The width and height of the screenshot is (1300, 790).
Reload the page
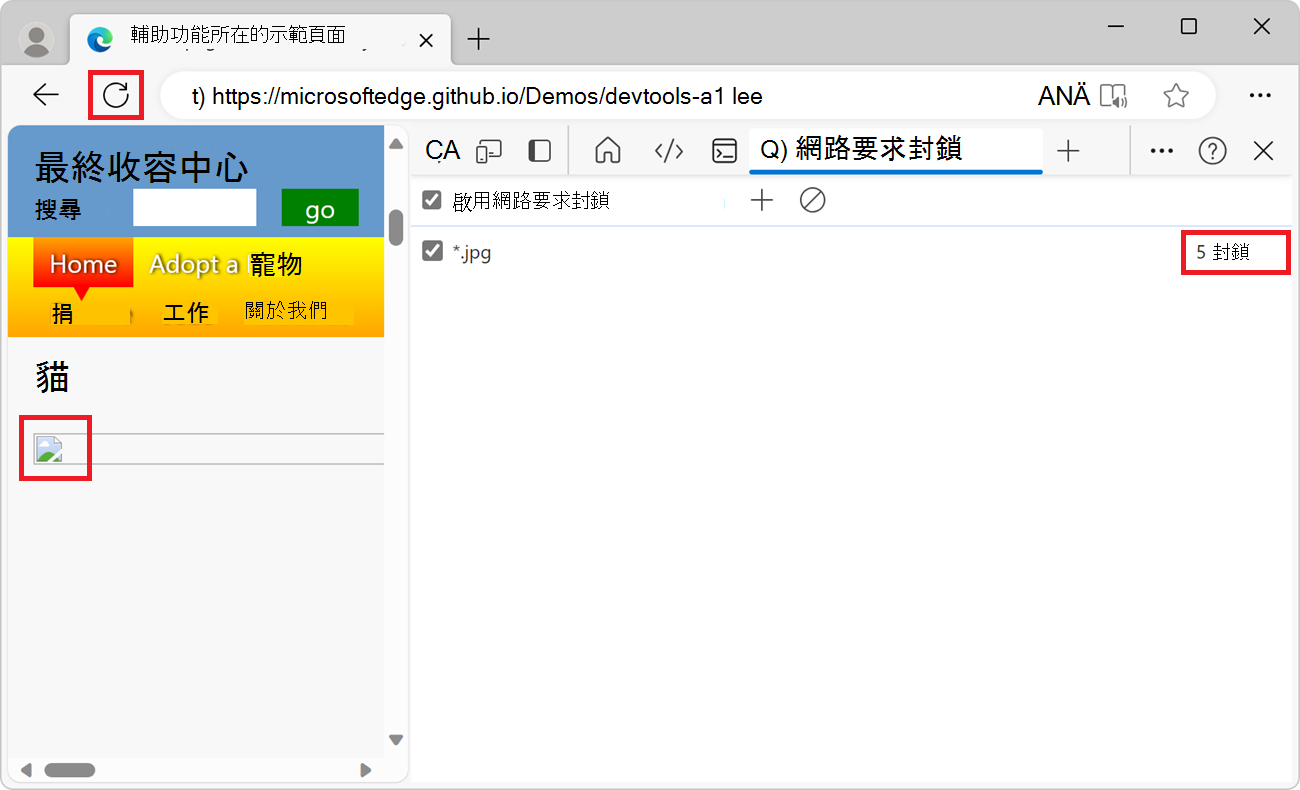(x=115, y=95)
